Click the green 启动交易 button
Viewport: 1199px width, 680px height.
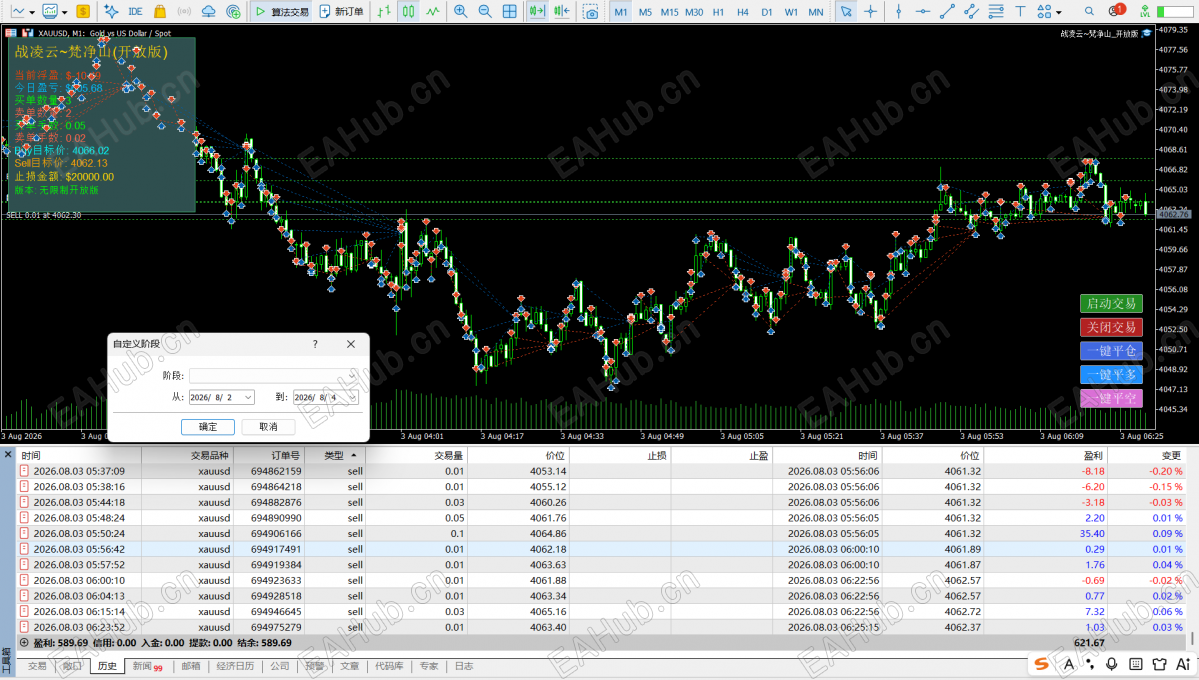pyautogui.click(x=1111, y=304)
